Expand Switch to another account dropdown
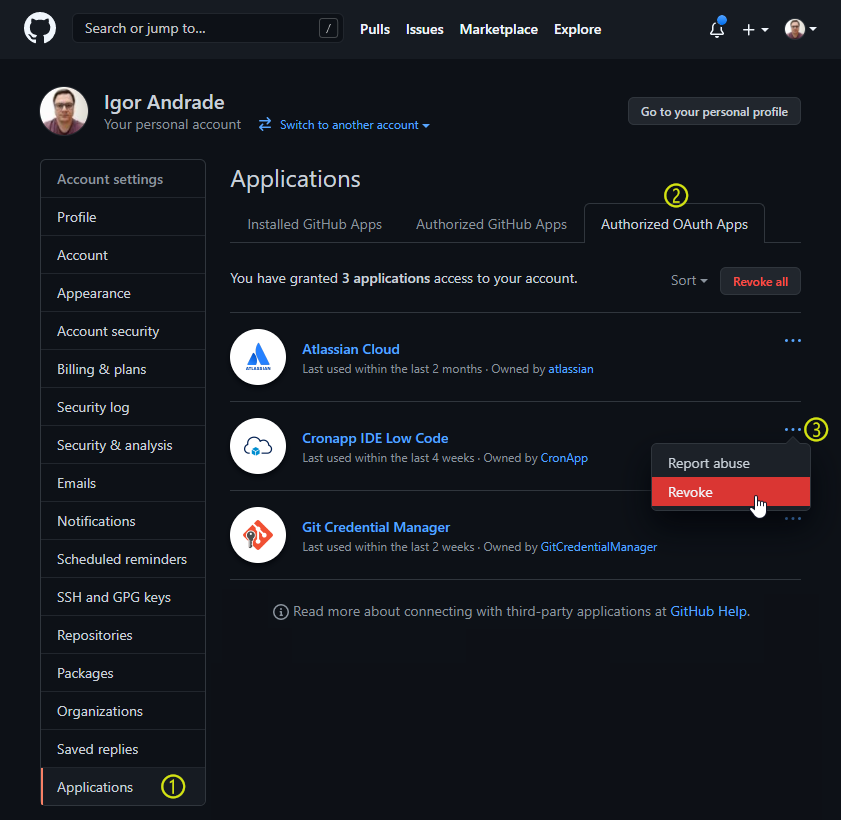This screenshot has width=841, height=820. [355, 125]
